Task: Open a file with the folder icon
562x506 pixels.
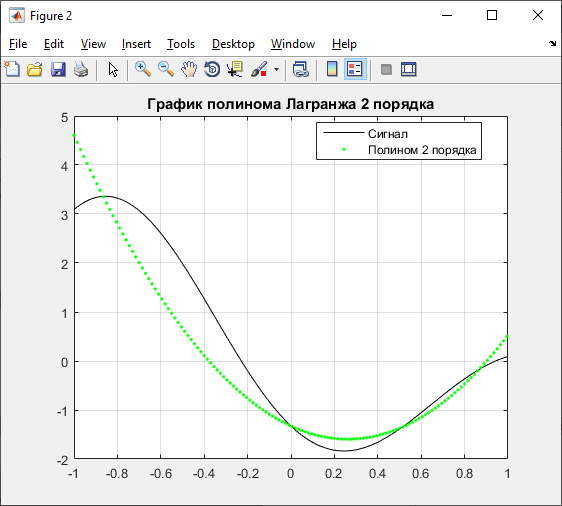Action: coord(35,69)
